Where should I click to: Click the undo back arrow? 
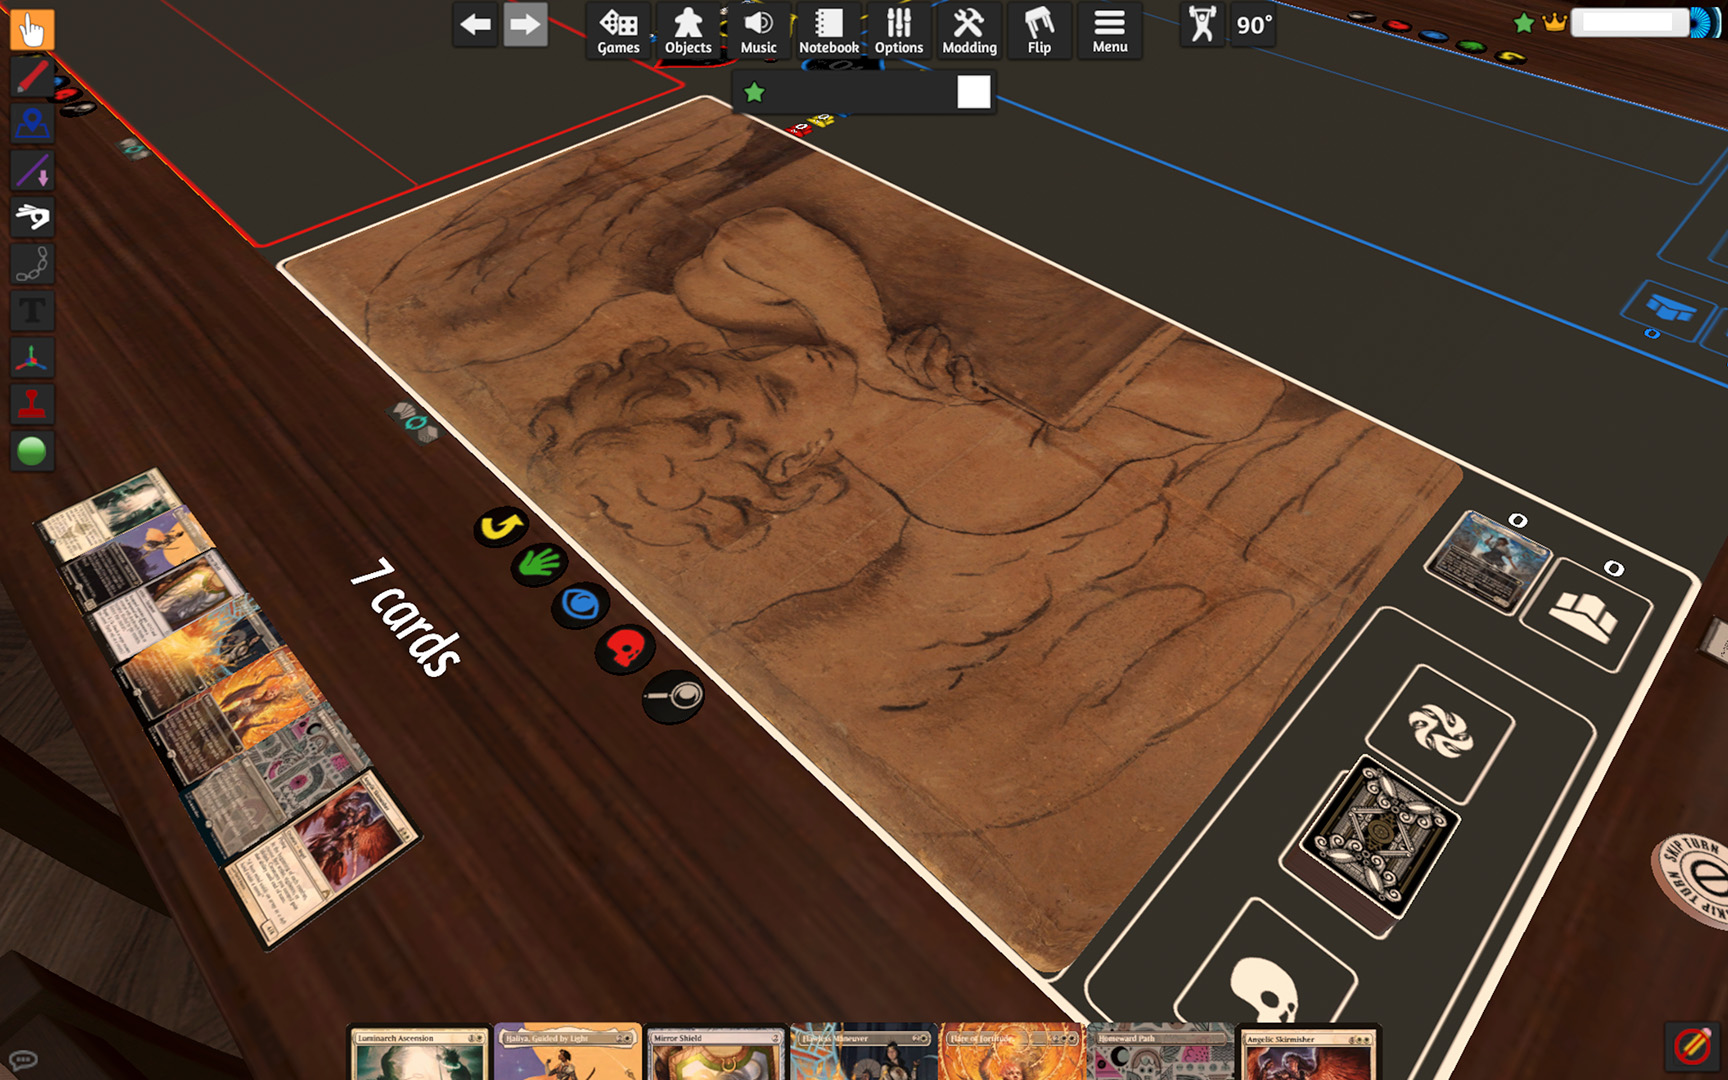476,25
